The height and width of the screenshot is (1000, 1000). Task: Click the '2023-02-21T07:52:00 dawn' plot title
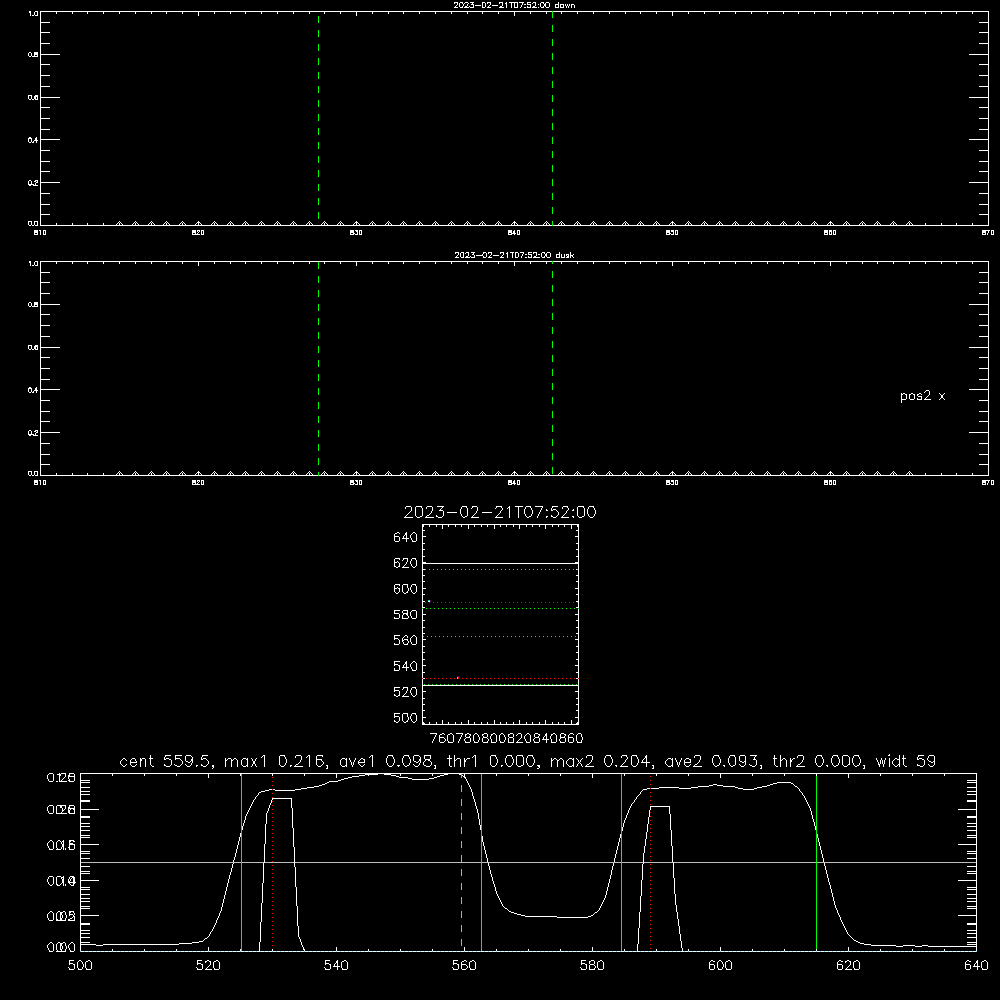pos(514,5)
